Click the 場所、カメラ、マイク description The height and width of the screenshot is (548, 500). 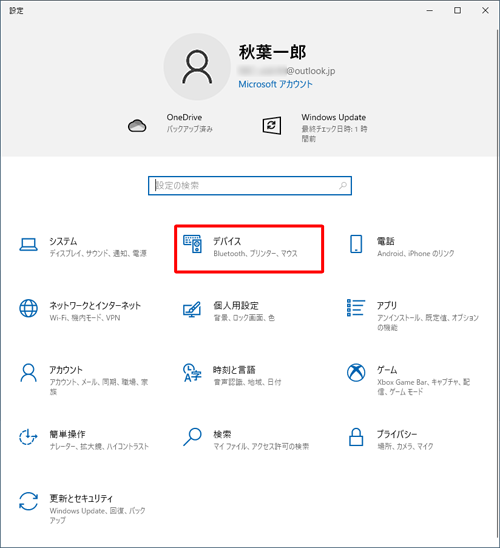(x=405, y=446)
